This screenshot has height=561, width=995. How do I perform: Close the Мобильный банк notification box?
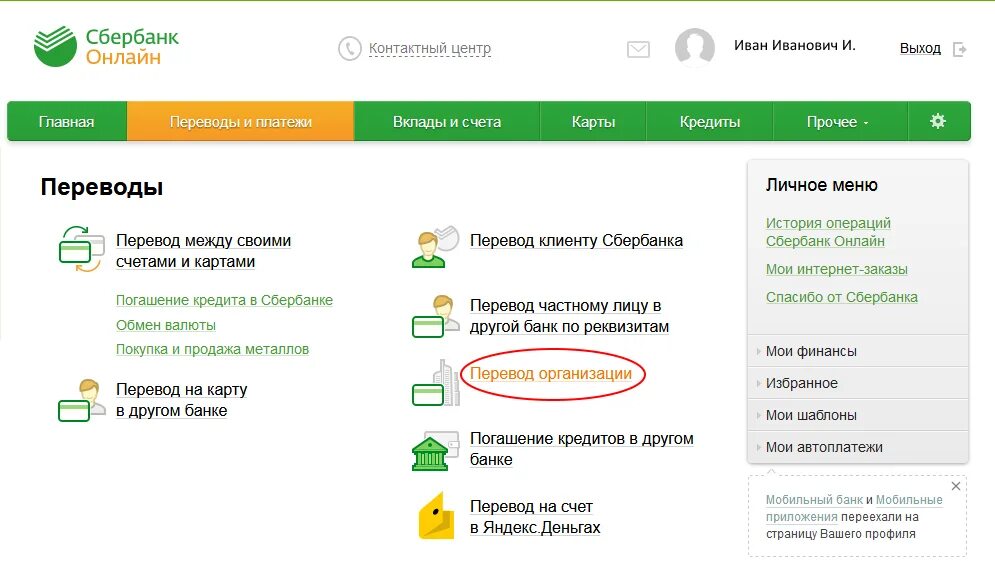click(x=956, y=486)
